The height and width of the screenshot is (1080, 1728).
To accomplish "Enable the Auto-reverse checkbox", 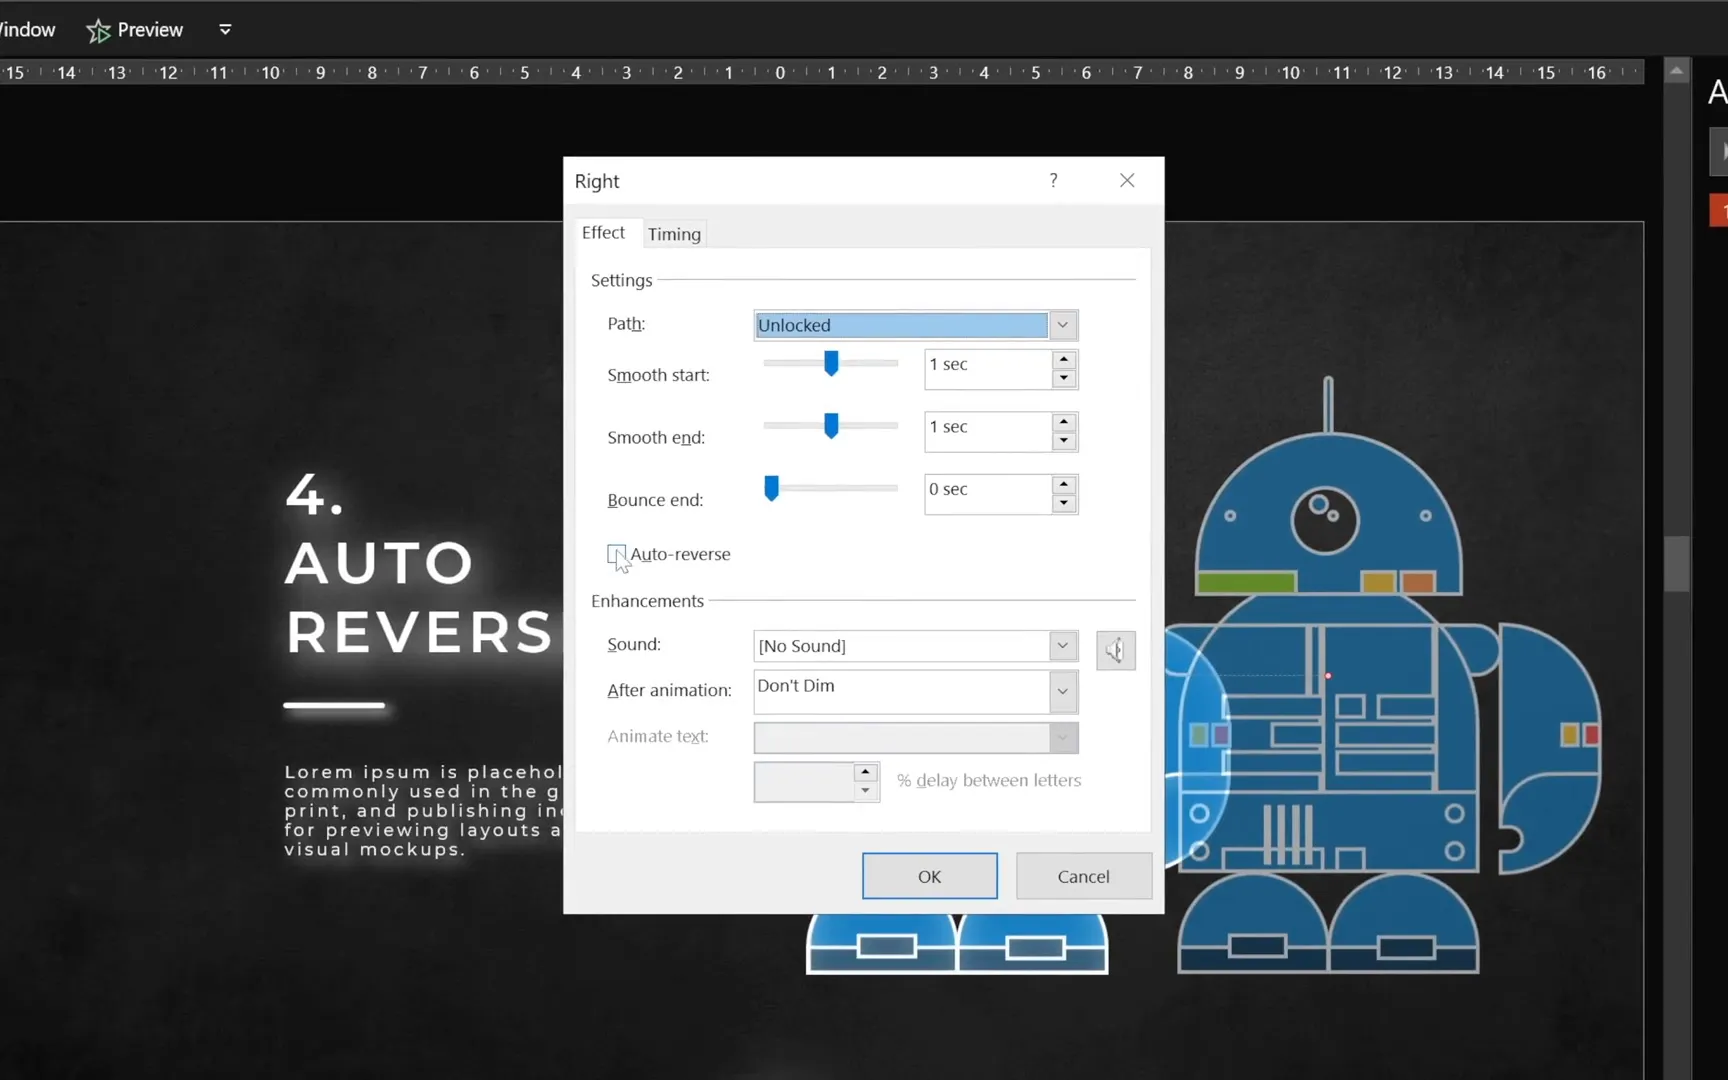I will tap(617, 554).
